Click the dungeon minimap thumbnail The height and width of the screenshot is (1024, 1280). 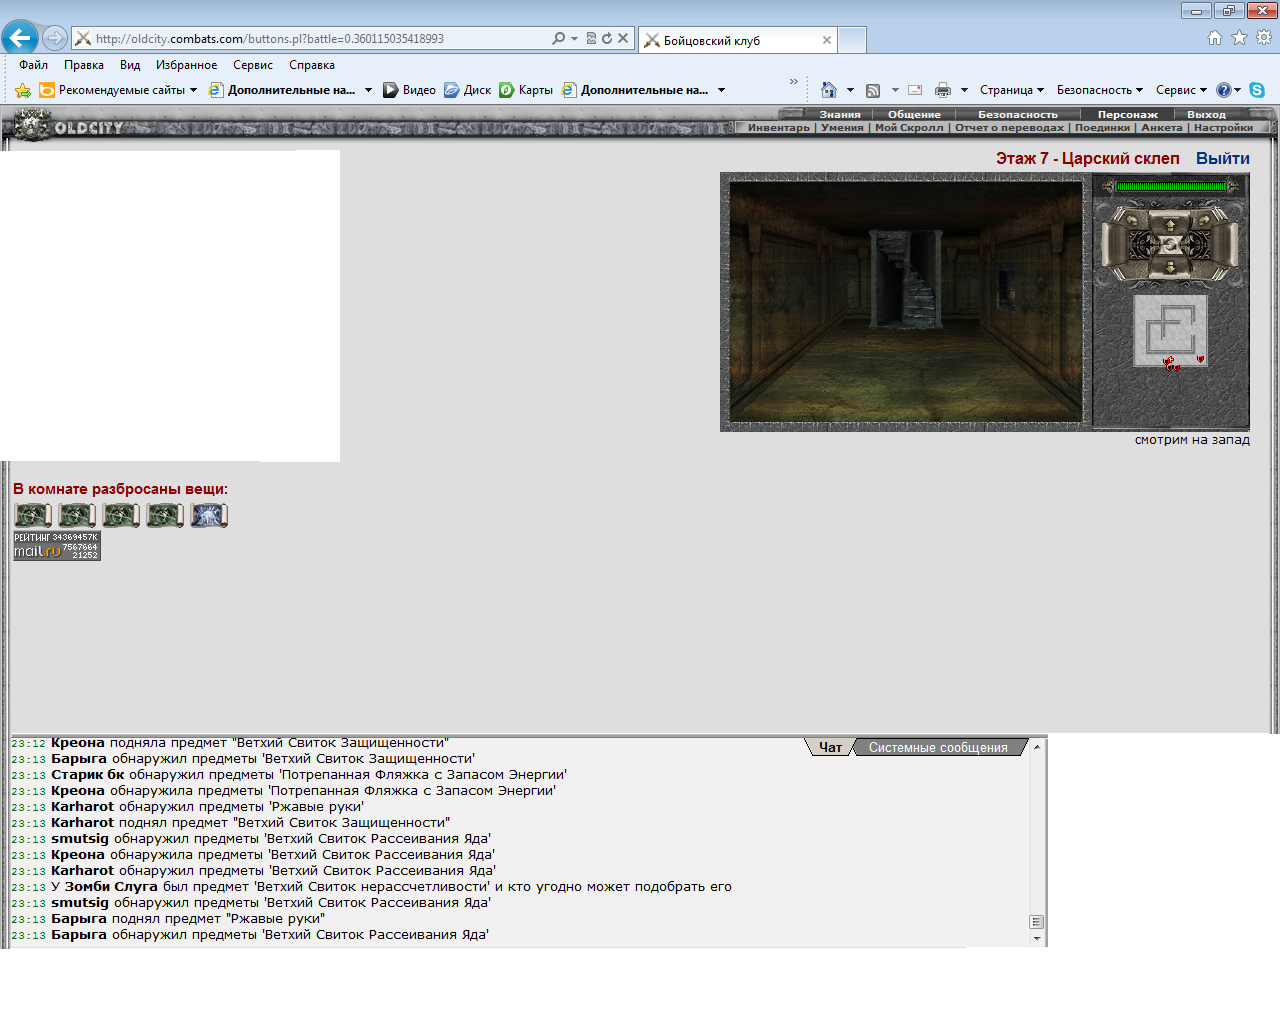click(1170, 331)
